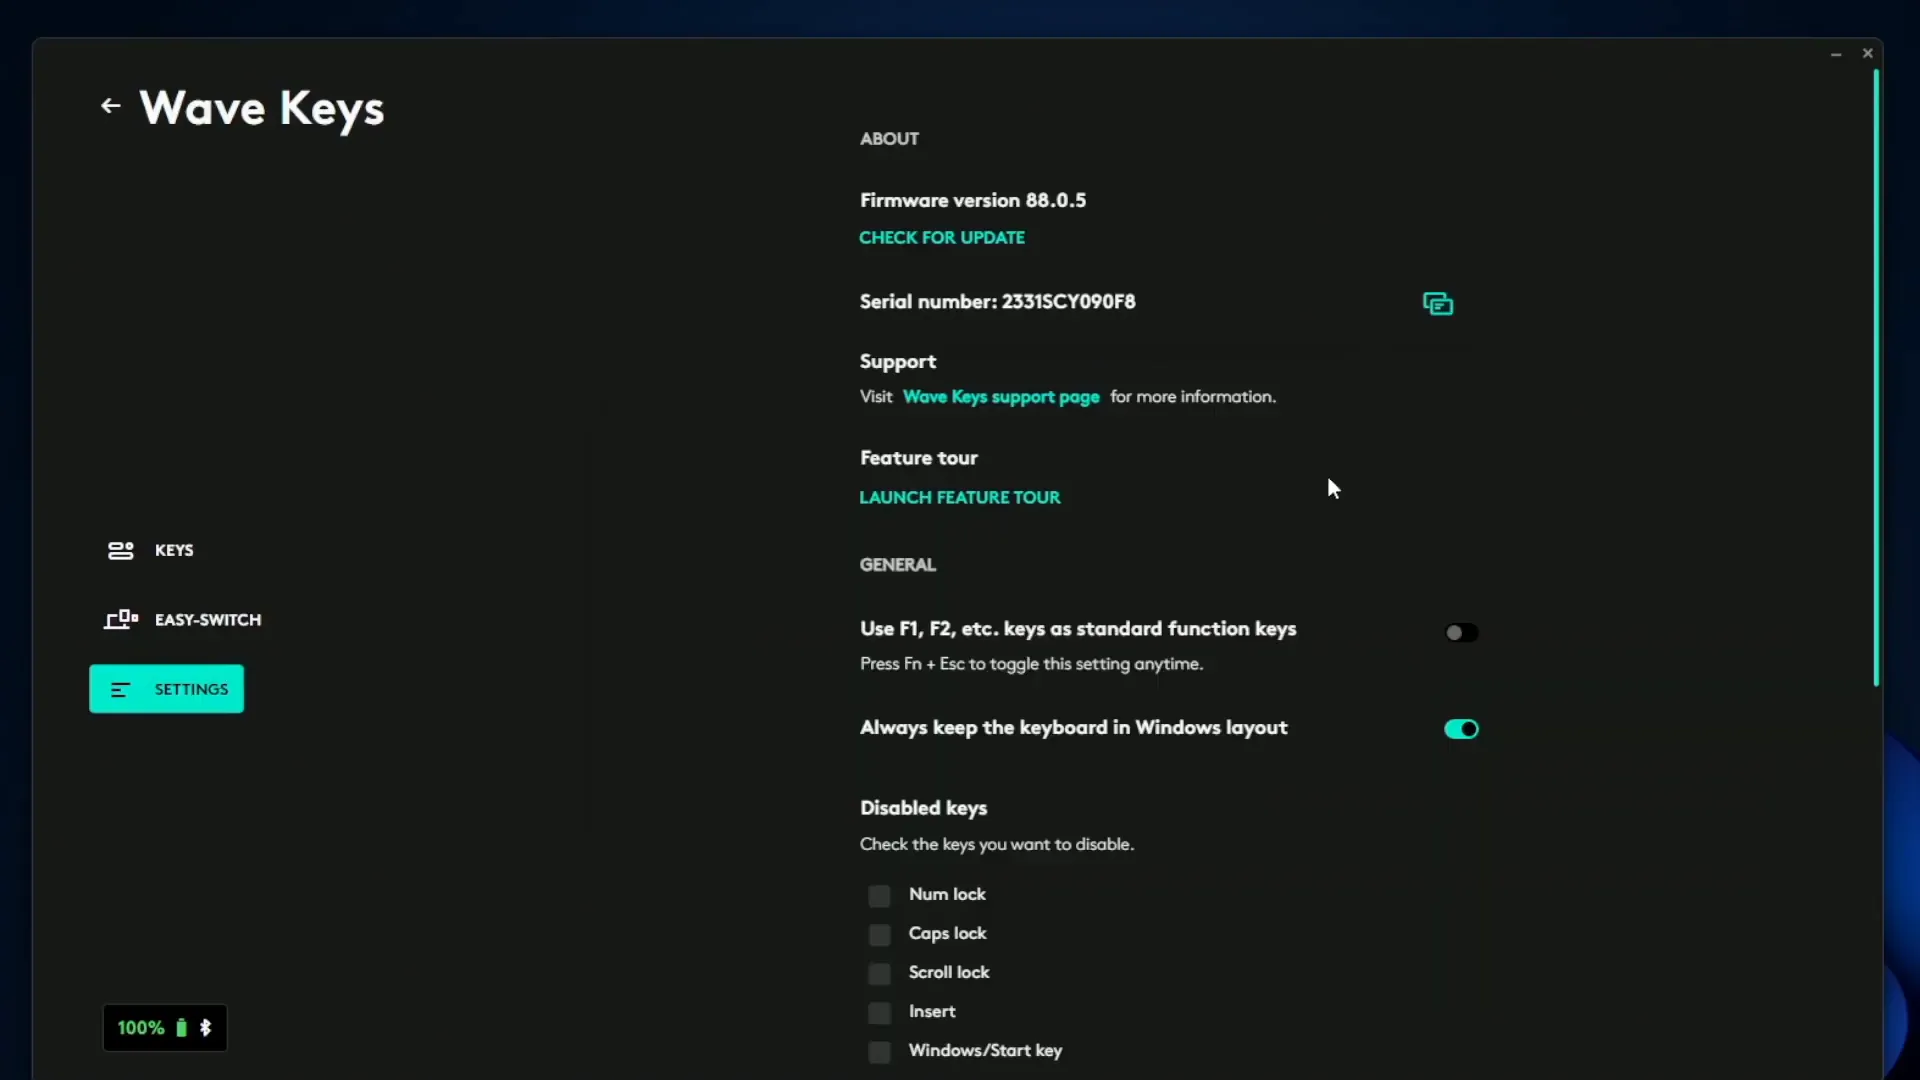The width and height of the screenshot is (1920, 1080).
Task: Check the Insert key disable box
Action: tap(879, 1013)
